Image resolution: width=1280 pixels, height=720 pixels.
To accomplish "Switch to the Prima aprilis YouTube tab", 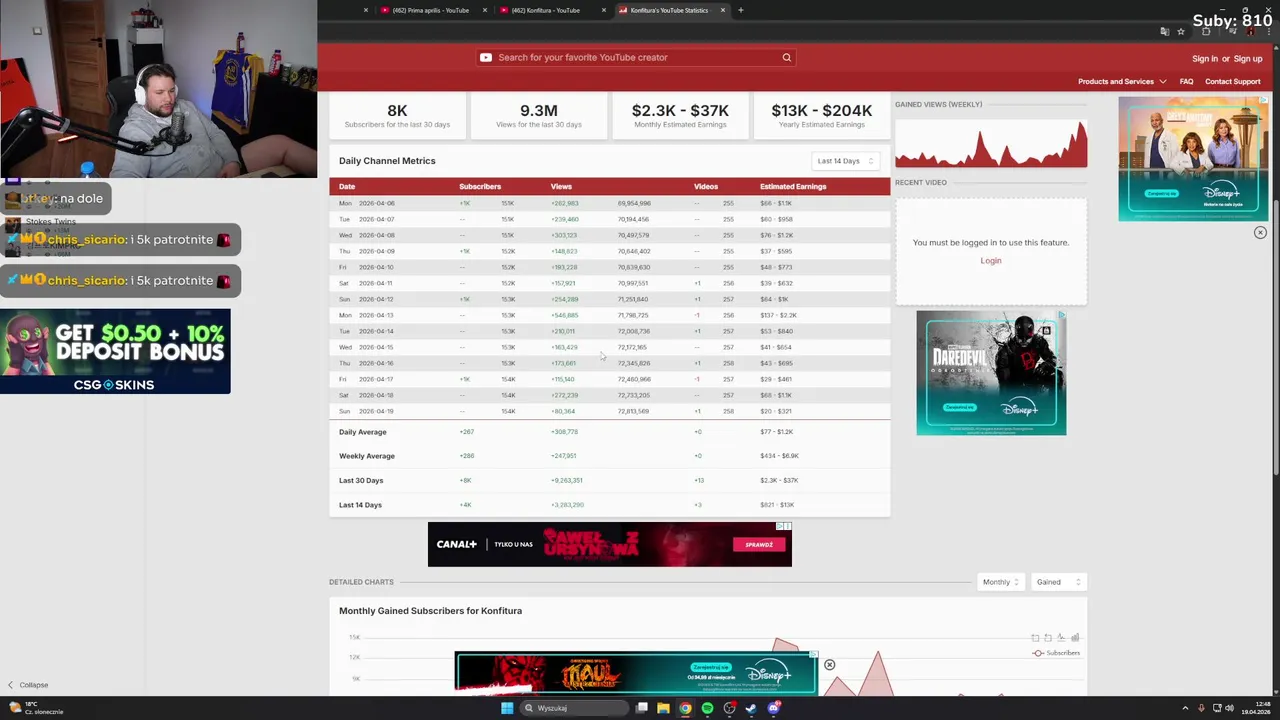I will click(430, 10).
